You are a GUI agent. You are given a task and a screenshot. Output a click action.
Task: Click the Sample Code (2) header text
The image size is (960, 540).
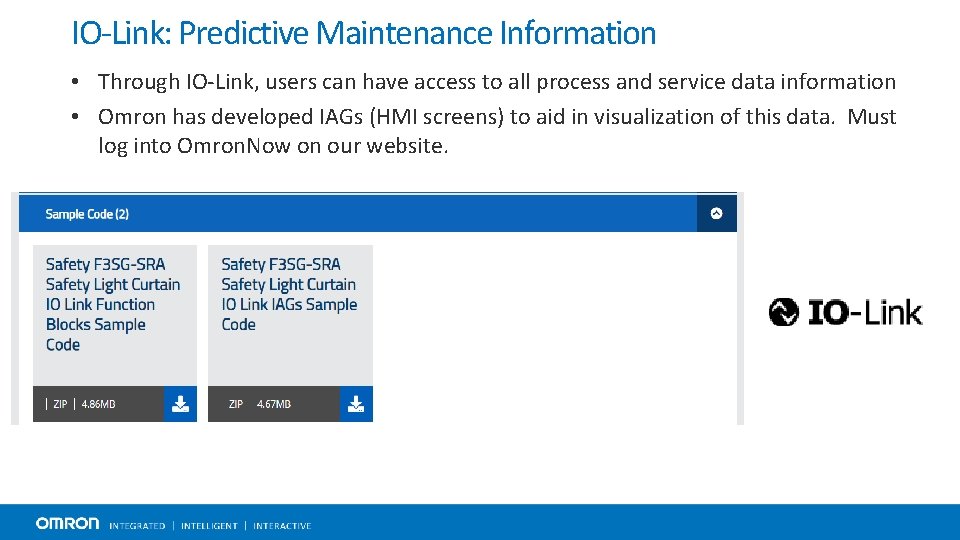pos(87,214)
